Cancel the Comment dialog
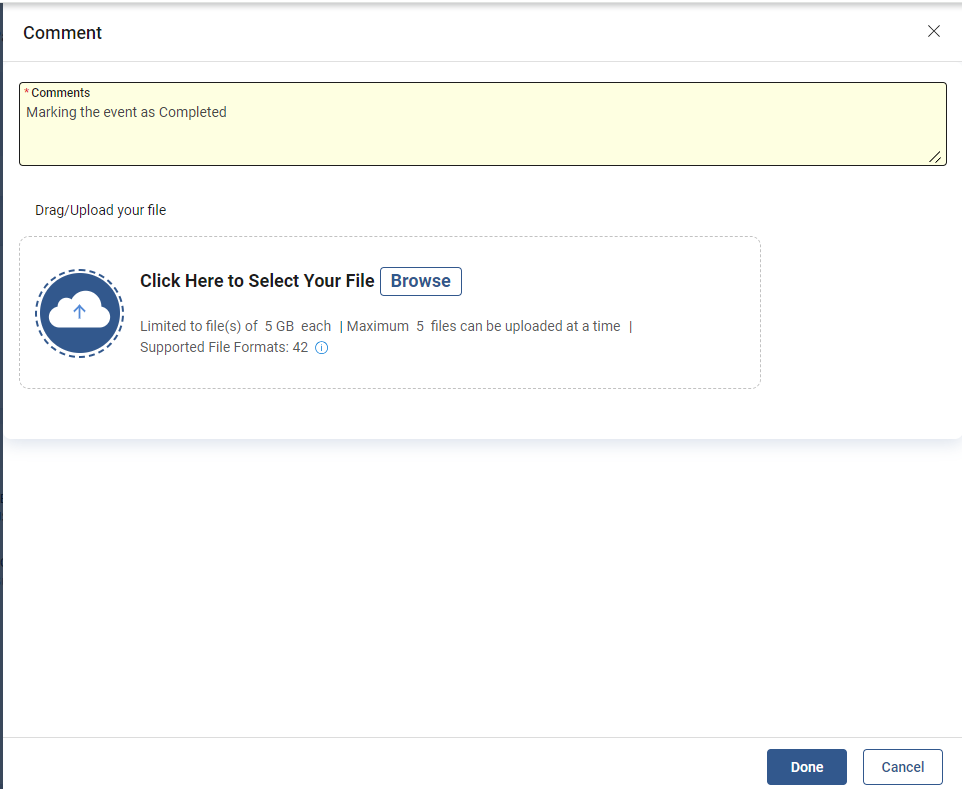Image resolution: width=962 pixels, height=789 pixels. click(x=902, y=767)
